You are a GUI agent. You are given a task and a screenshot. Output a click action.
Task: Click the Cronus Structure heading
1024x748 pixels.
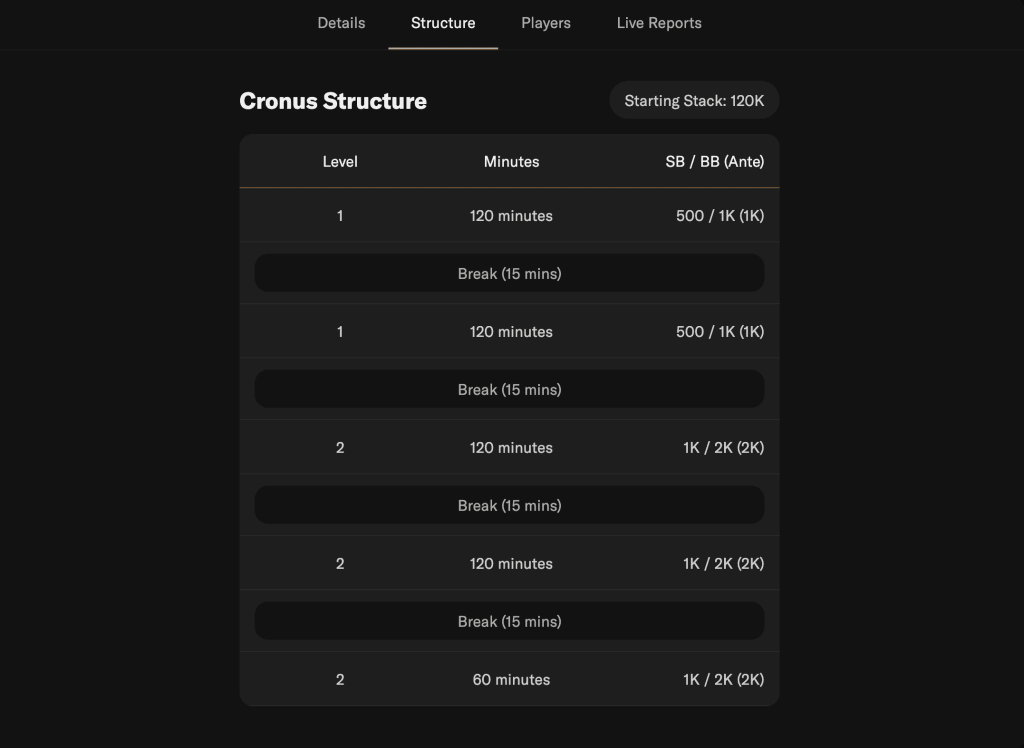coord(333,101)
